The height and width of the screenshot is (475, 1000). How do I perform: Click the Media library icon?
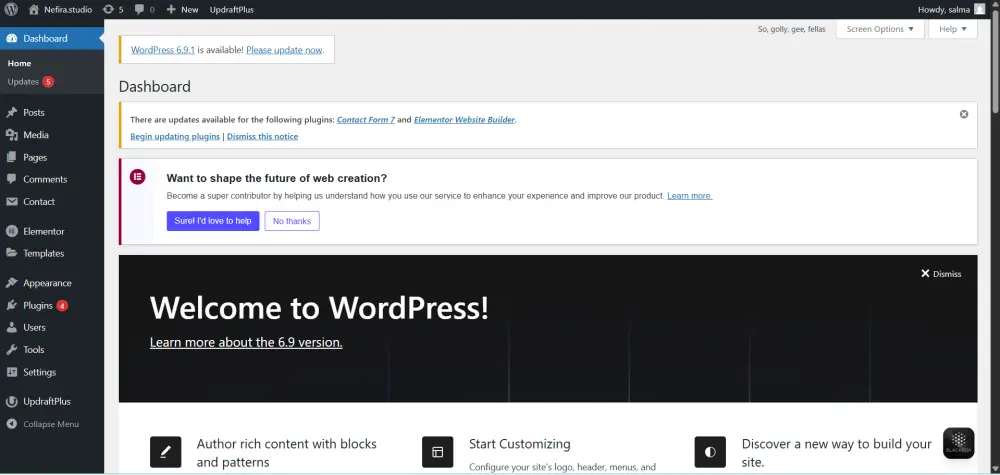point(11,135)
